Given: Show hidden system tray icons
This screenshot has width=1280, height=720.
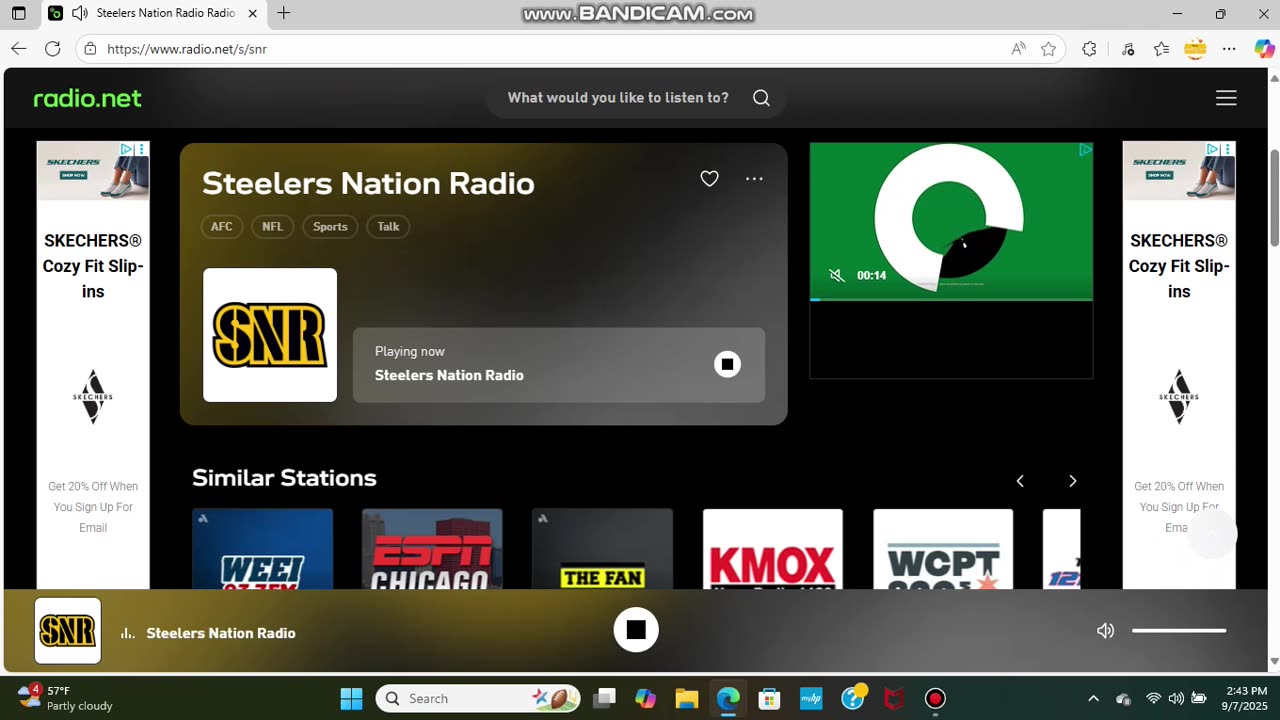Looking at the screenshot, I should click(x=1093, y=698).
